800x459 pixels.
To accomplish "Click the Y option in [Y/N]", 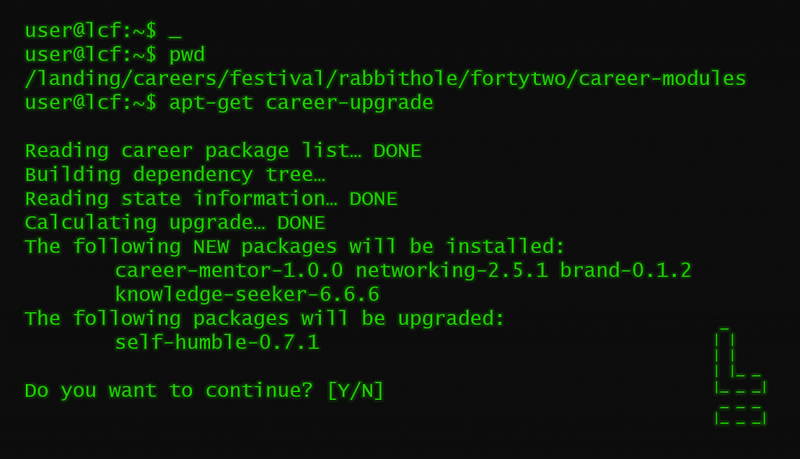I will 343,391.
